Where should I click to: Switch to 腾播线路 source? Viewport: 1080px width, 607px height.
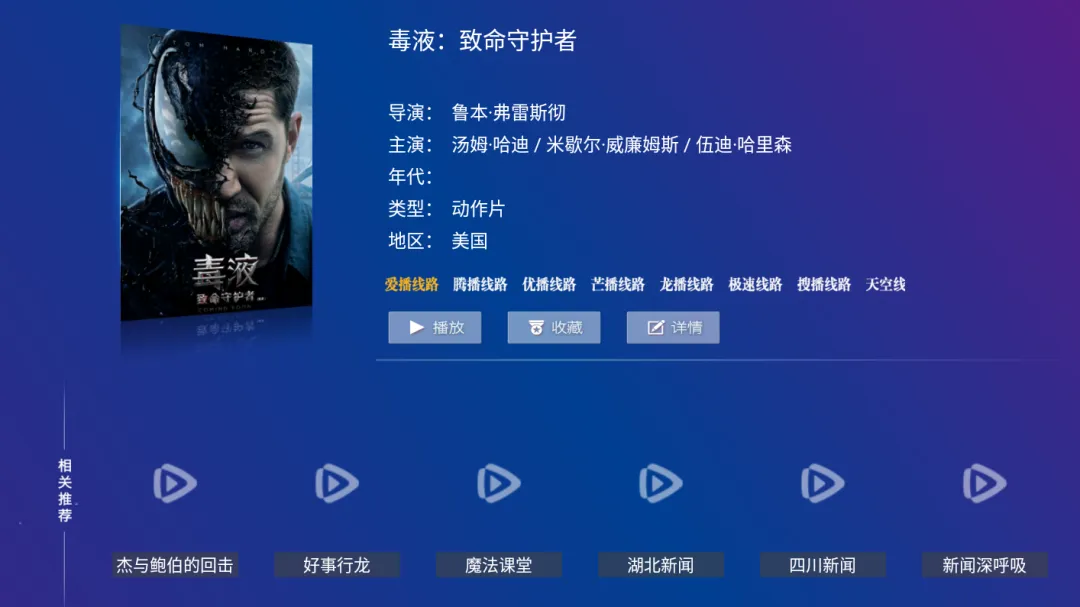pyautogui.click(x=480, y=285)
